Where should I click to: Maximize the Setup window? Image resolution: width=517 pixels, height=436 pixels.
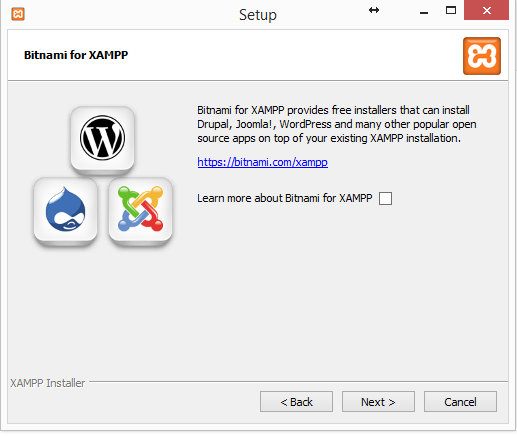(451, 10)
